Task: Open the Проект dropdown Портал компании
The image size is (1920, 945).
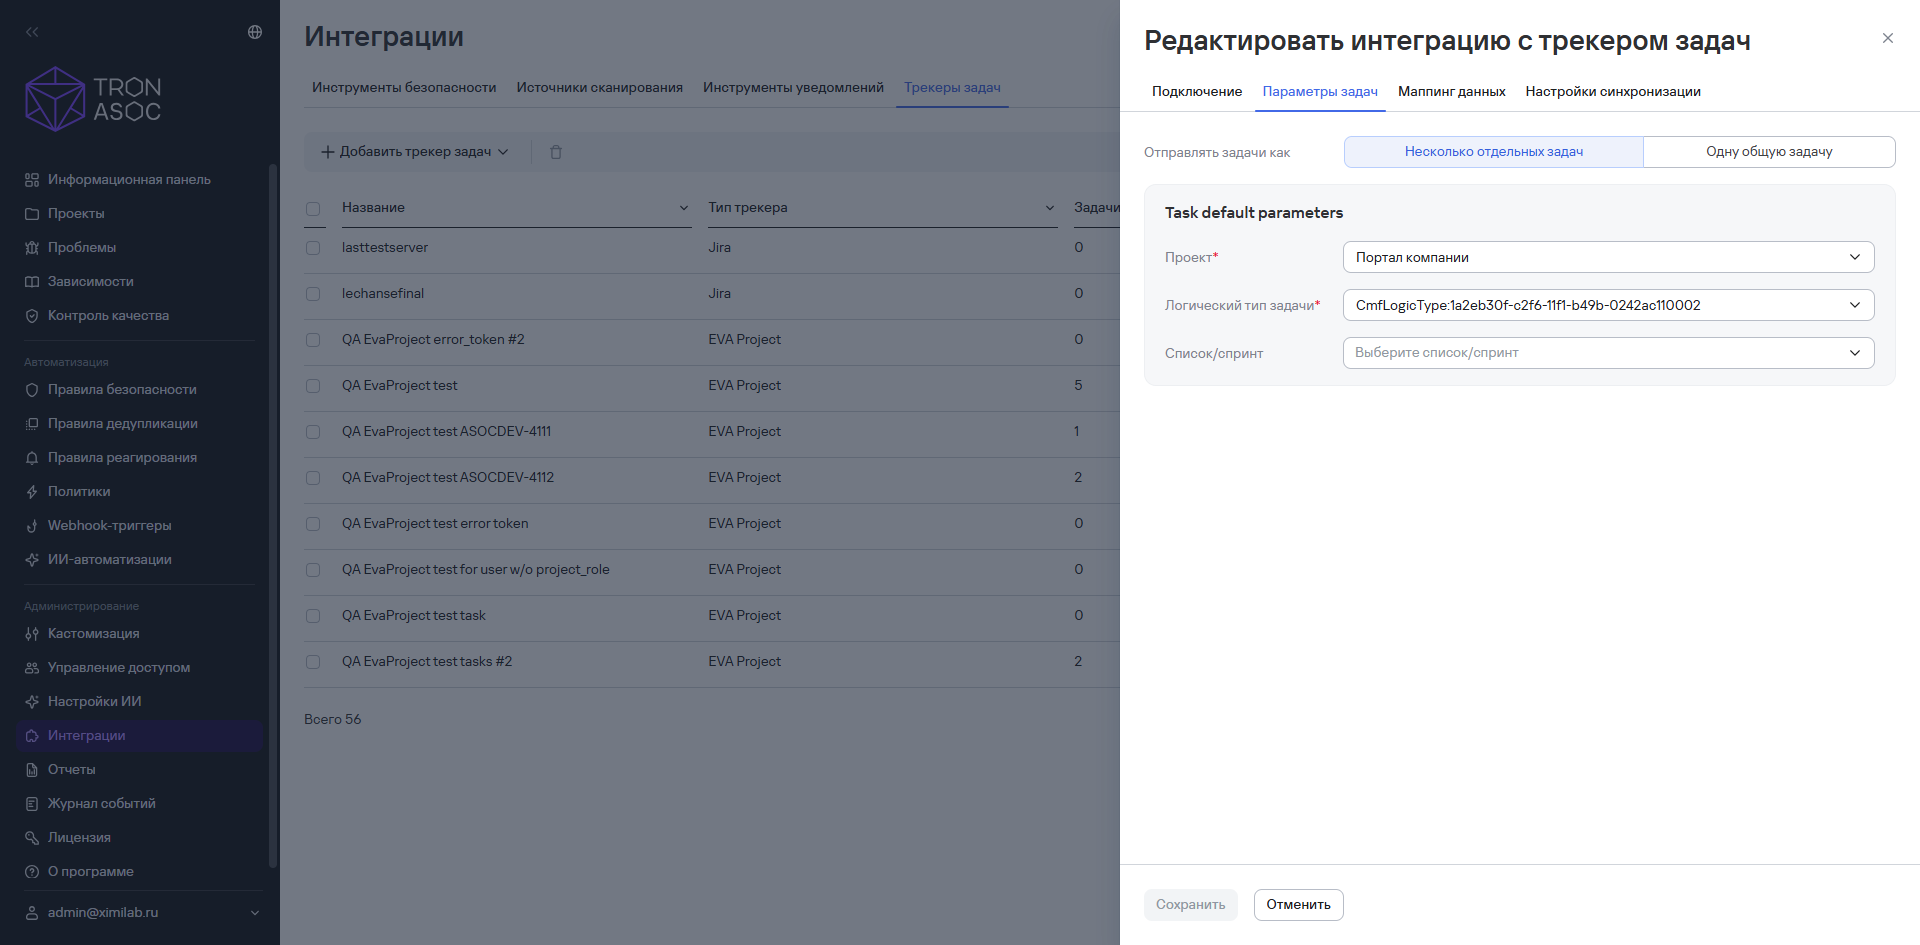Action: pos(1608,257)
